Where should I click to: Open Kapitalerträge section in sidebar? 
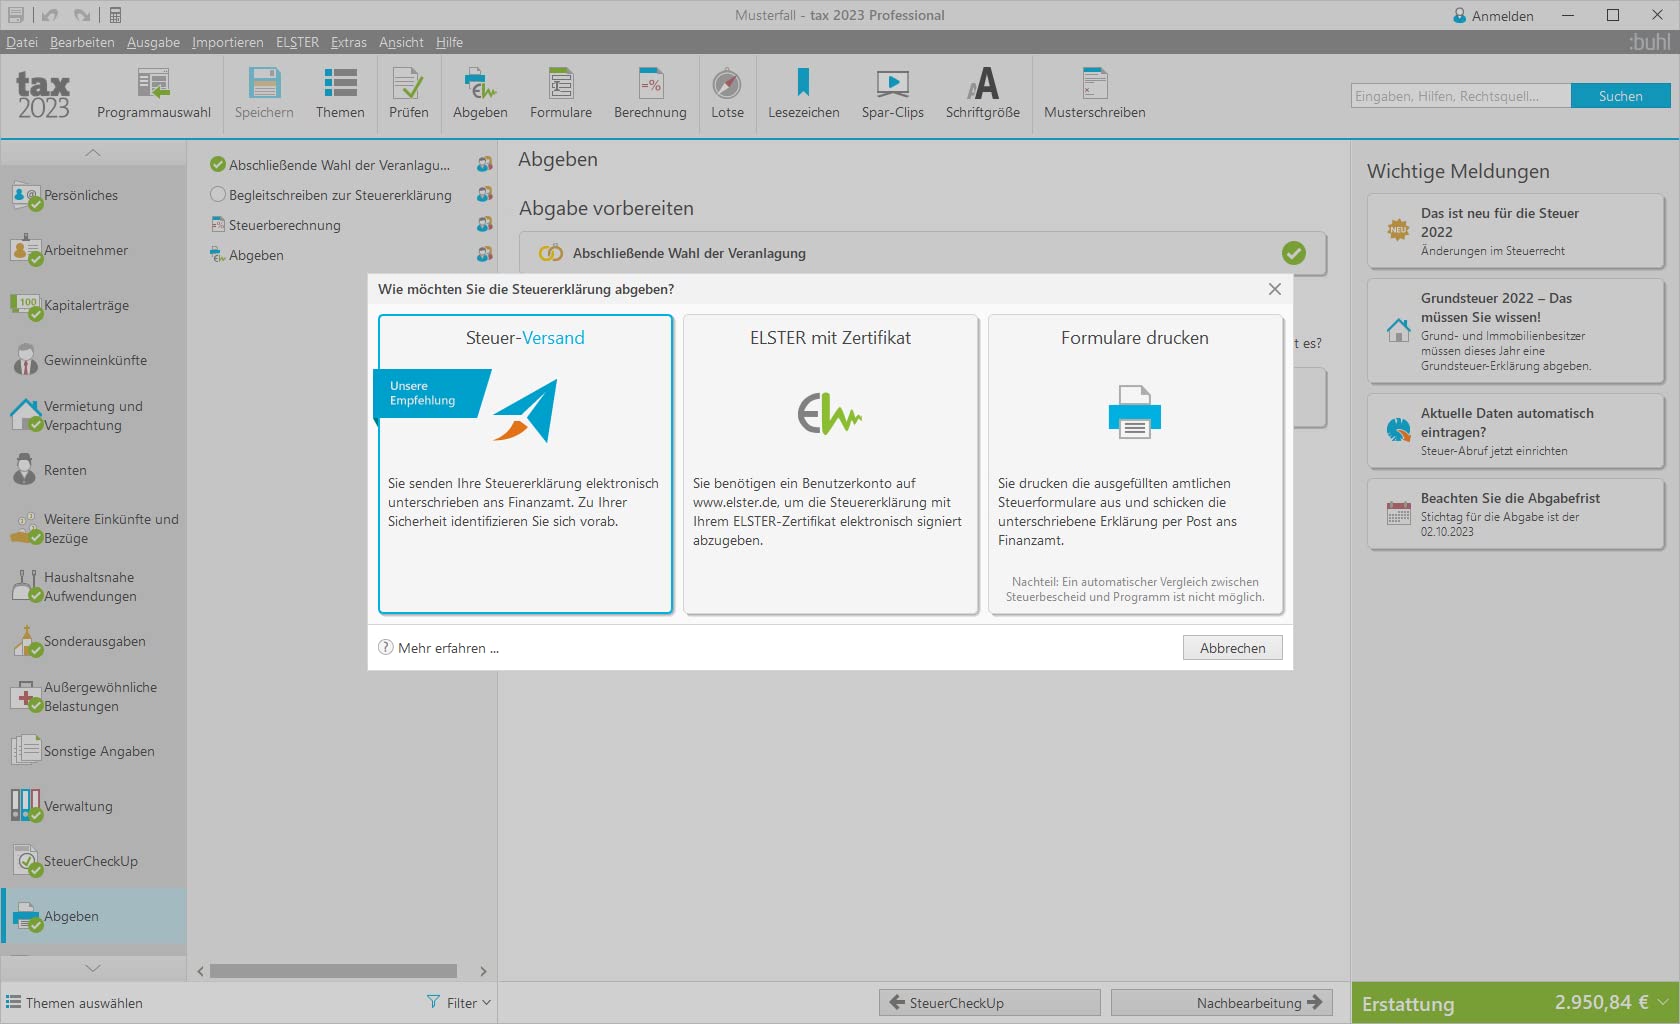[93, 305]
